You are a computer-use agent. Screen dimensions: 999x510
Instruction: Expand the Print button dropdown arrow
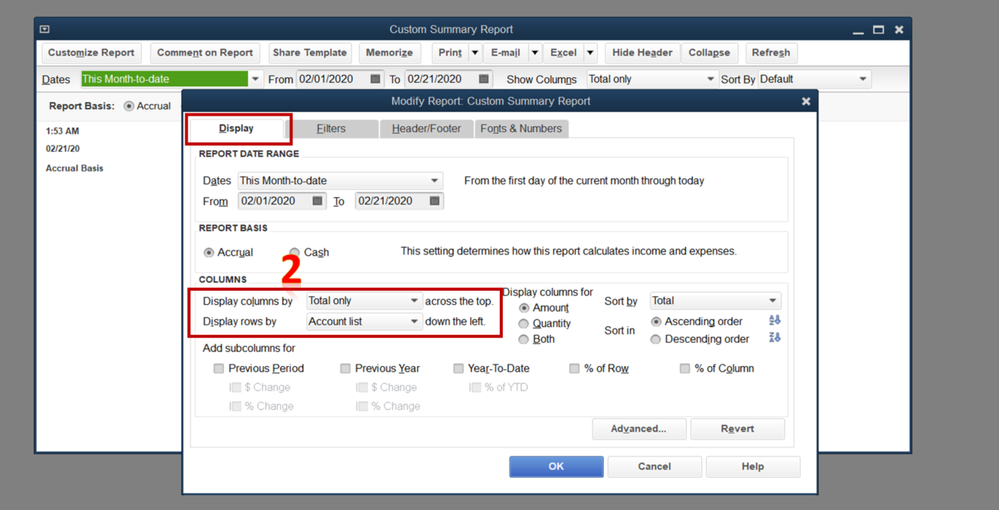click(475, 53)
